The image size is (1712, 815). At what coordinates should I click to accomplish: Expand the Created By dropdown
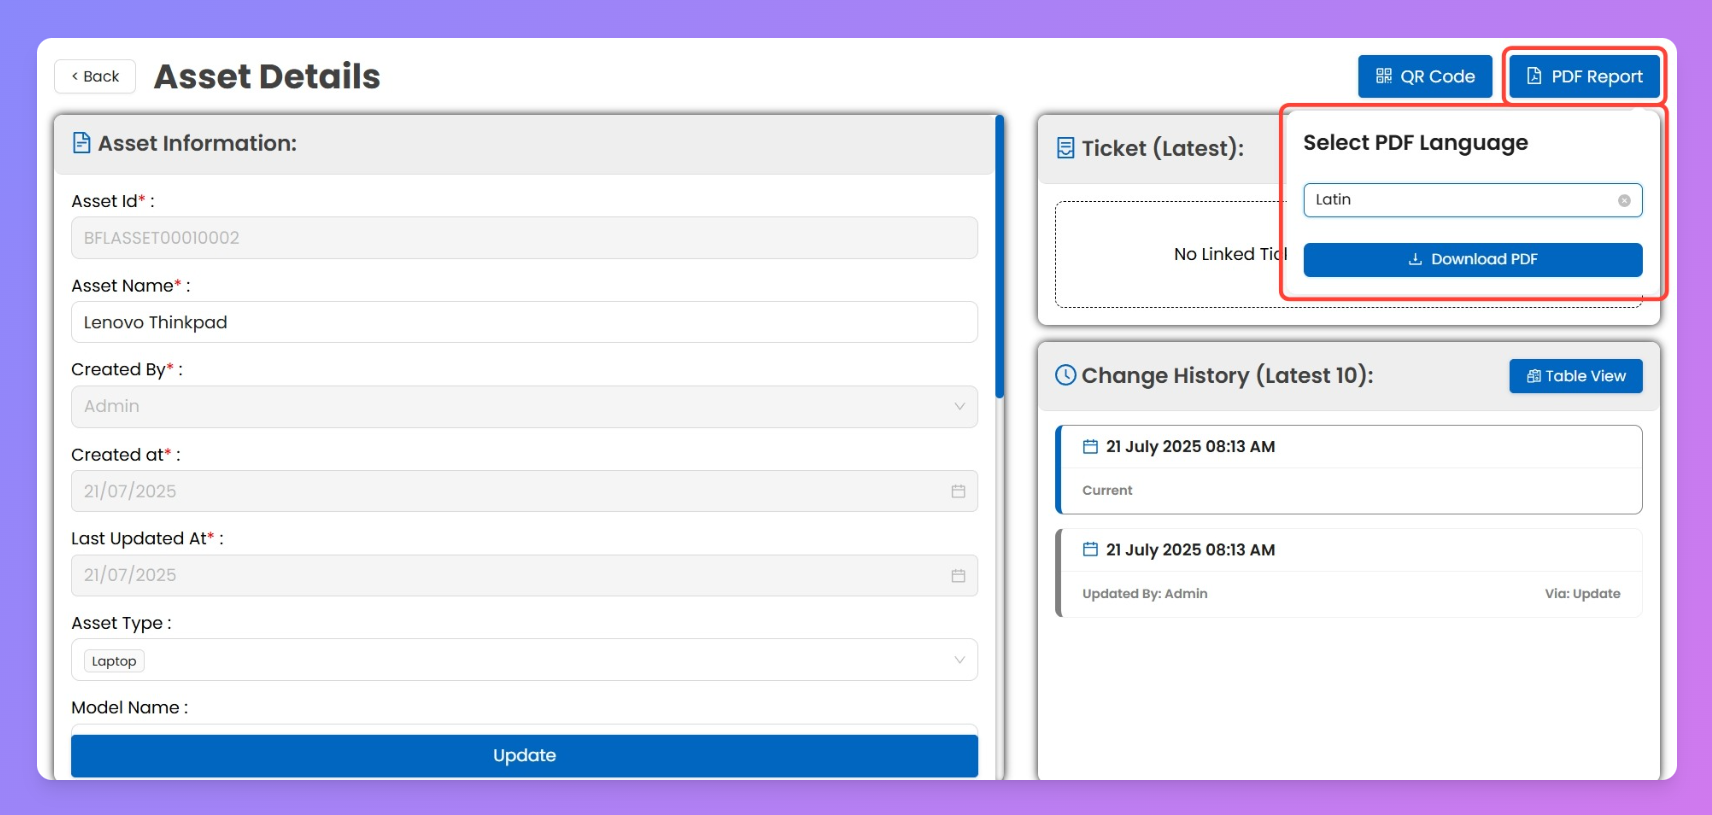(x=958, y=407)
